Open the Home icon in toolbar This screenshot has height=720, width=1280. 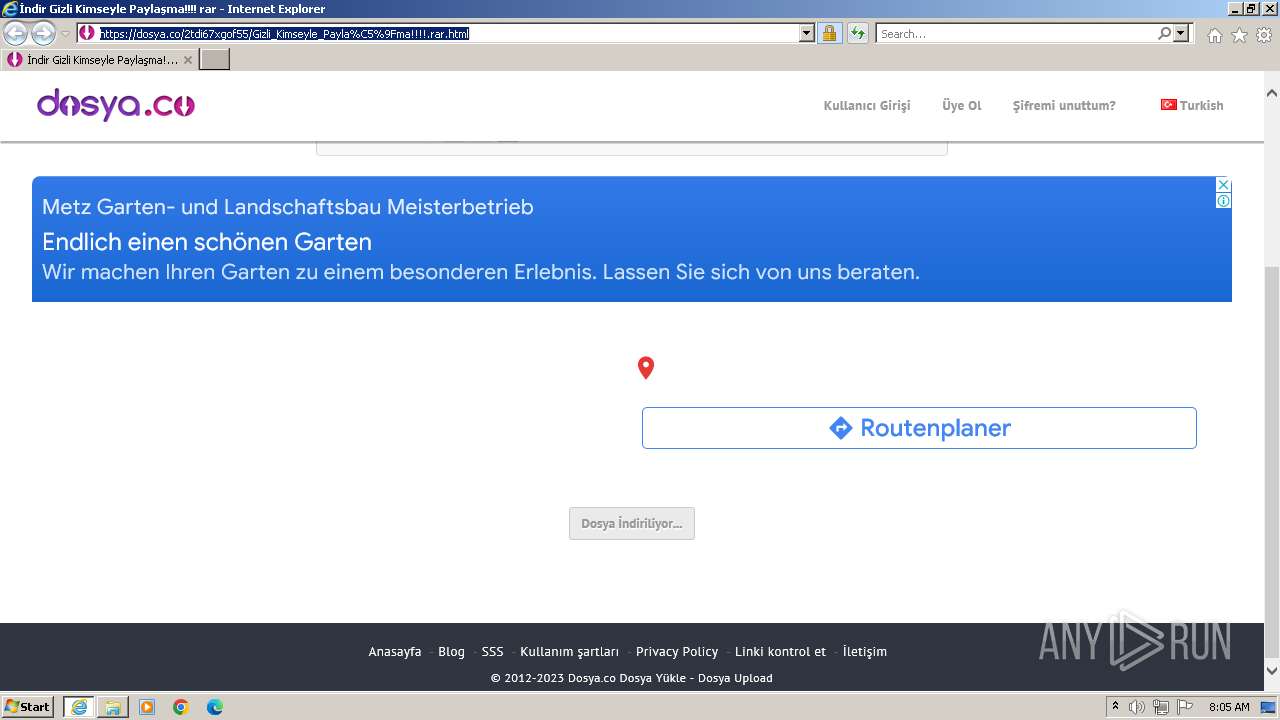1214,35
